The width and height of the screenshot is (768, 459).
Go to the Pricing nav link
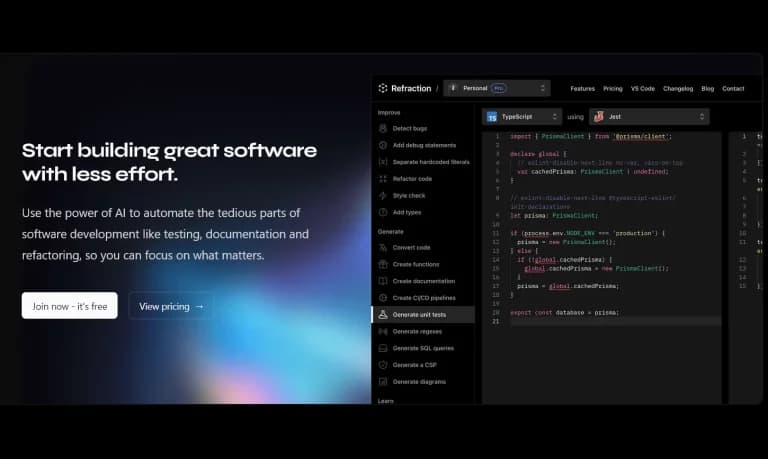[613, 89]
